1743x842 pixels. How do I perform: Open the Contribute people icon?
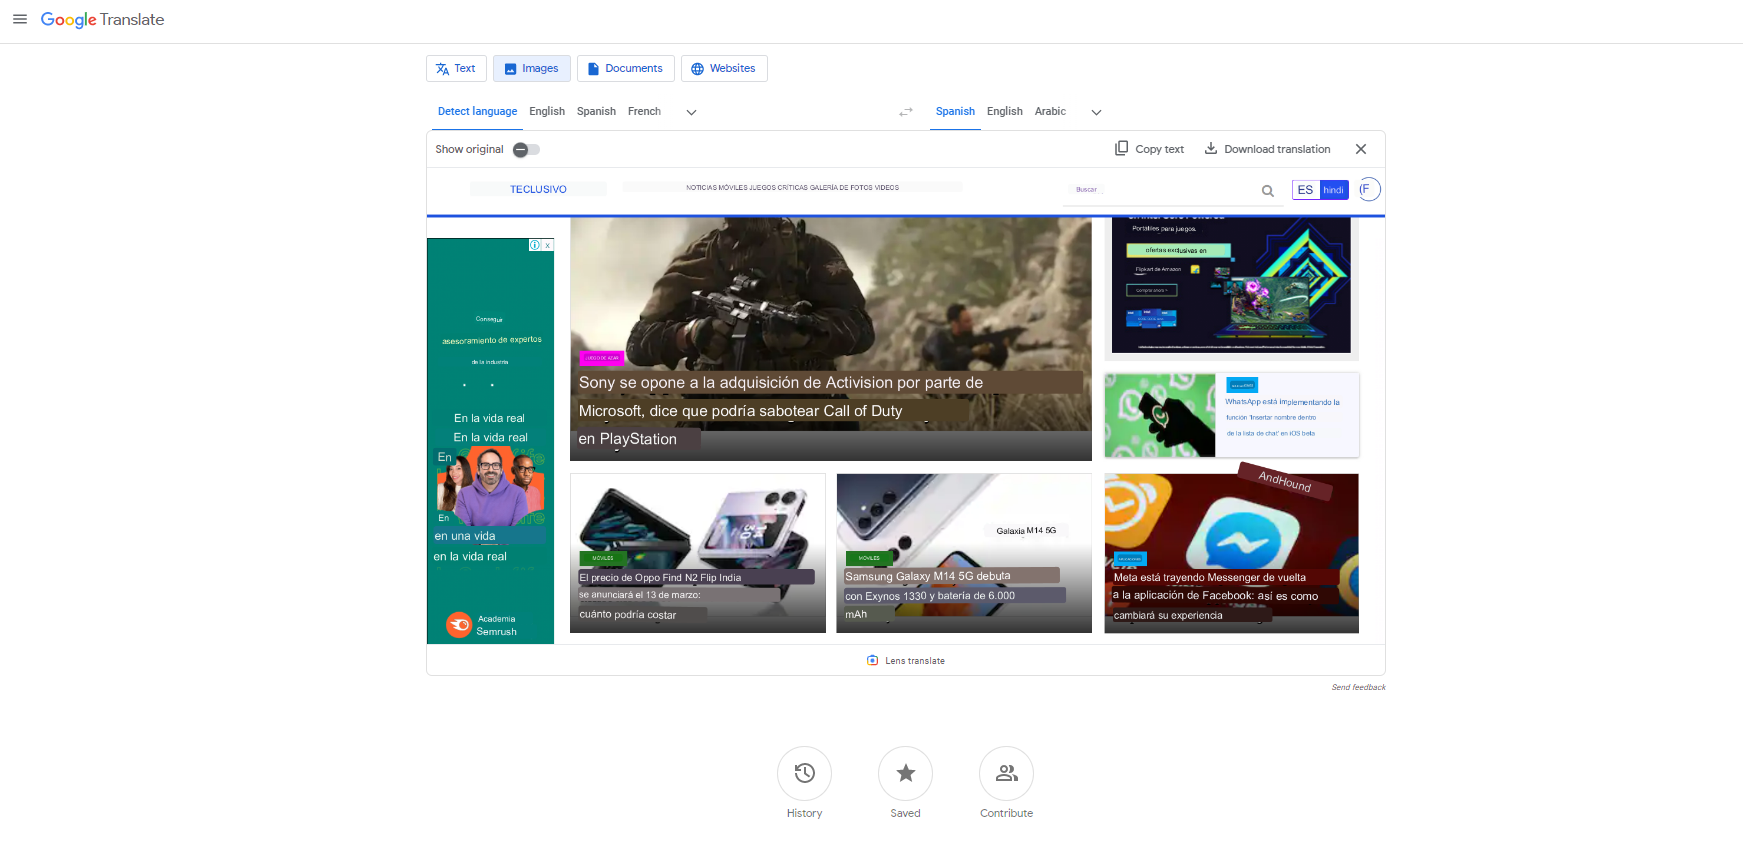[x=1006, y=773]
